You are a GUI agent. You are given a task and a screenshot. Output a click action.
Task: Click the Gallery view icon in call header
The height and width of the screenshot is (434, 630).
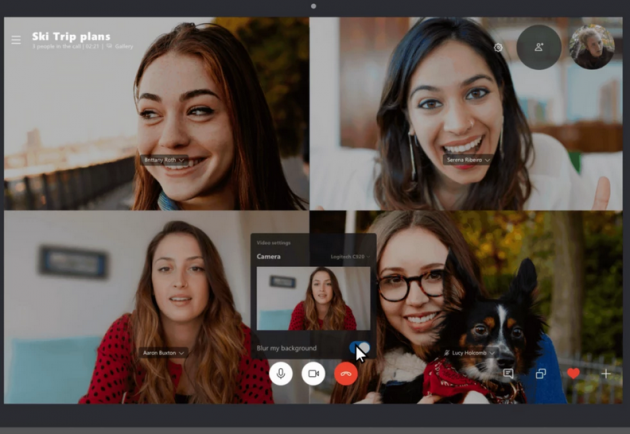pyautogui.click(x=109, y=47)
